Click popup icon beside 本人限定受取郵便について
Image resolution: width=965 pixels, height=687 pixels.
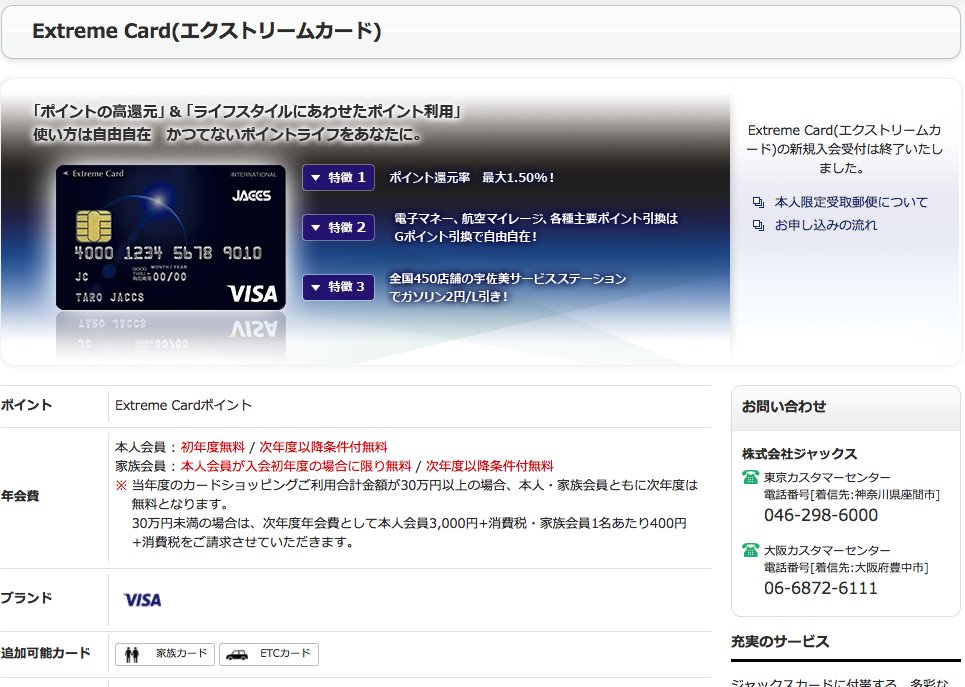click(x=758, y=203)
